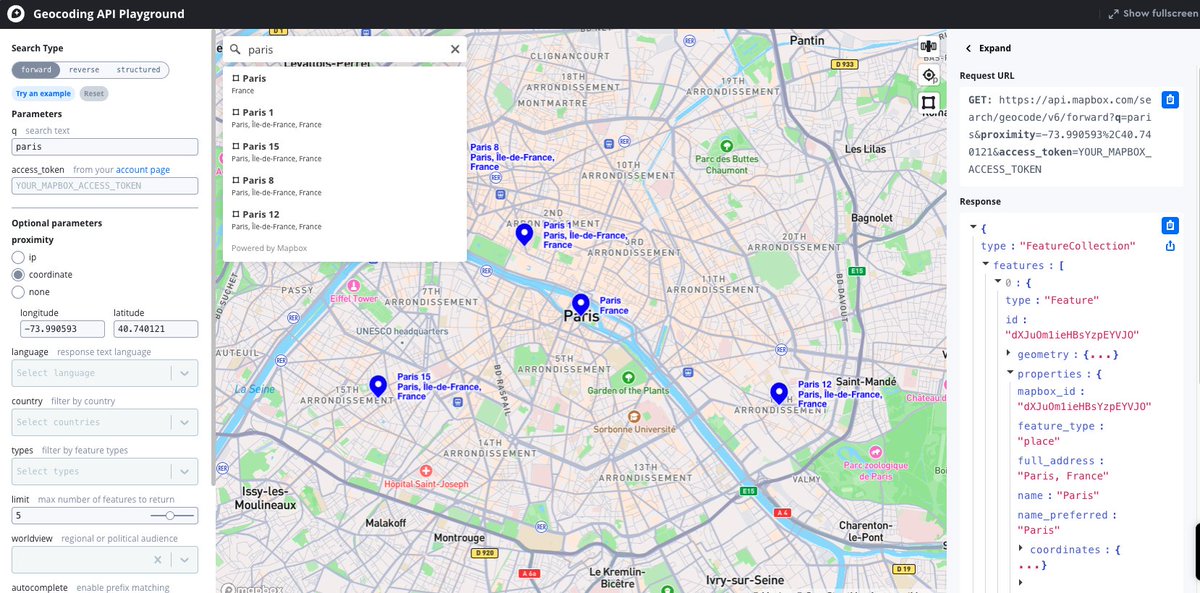Click the Mapbox logo in the header

(x=14, y=13)
